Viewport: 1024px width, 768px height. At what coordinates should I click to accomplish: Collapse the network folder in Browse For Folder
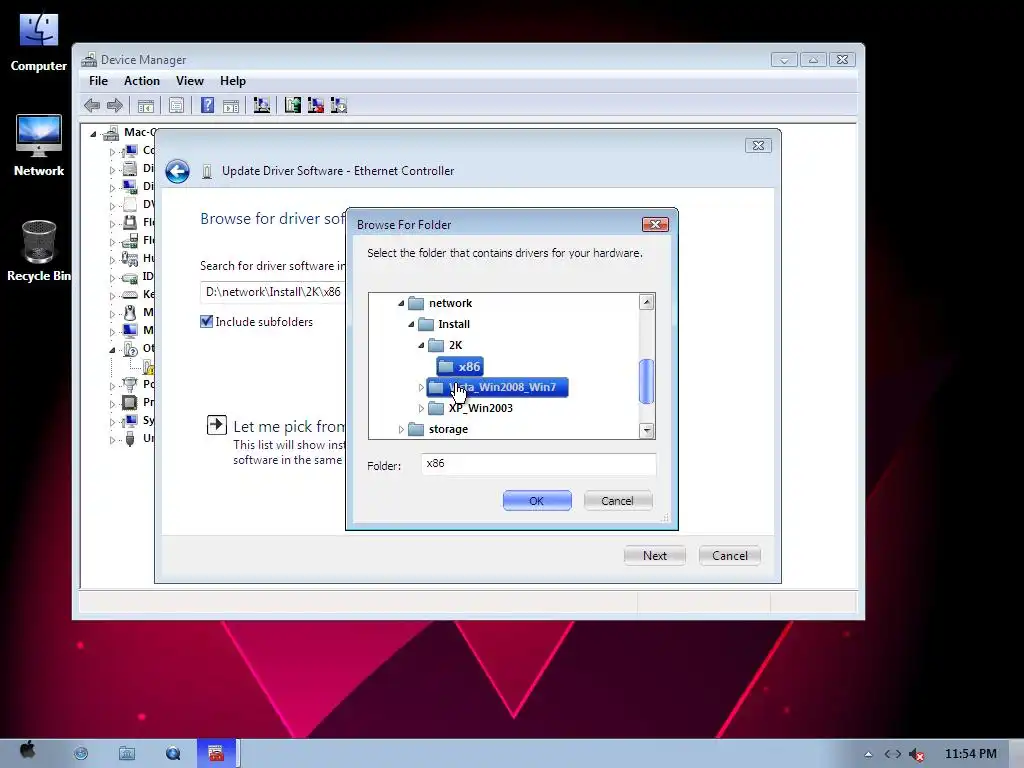[401, 304]
